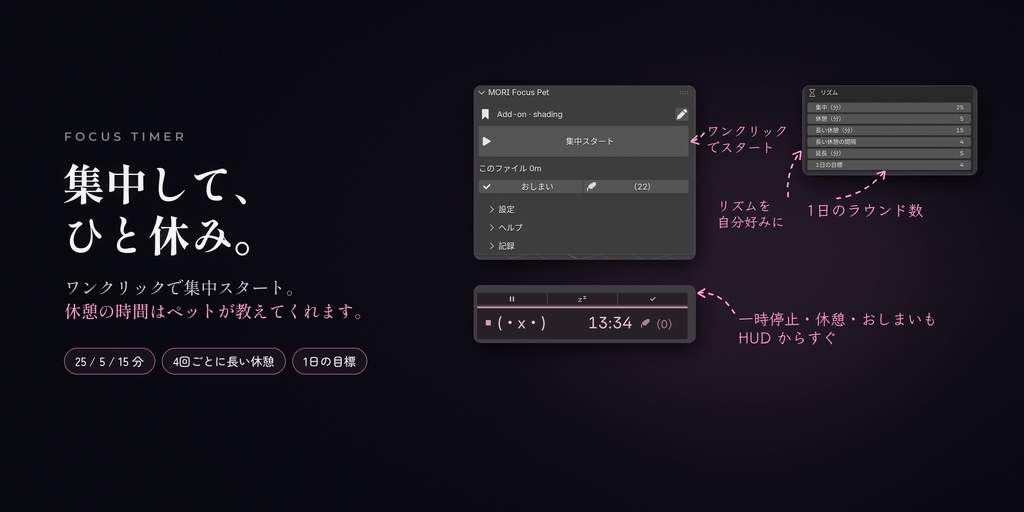Click the Add-on - shading label
This screenshot has width=1024, height=512.
point(530,114)
